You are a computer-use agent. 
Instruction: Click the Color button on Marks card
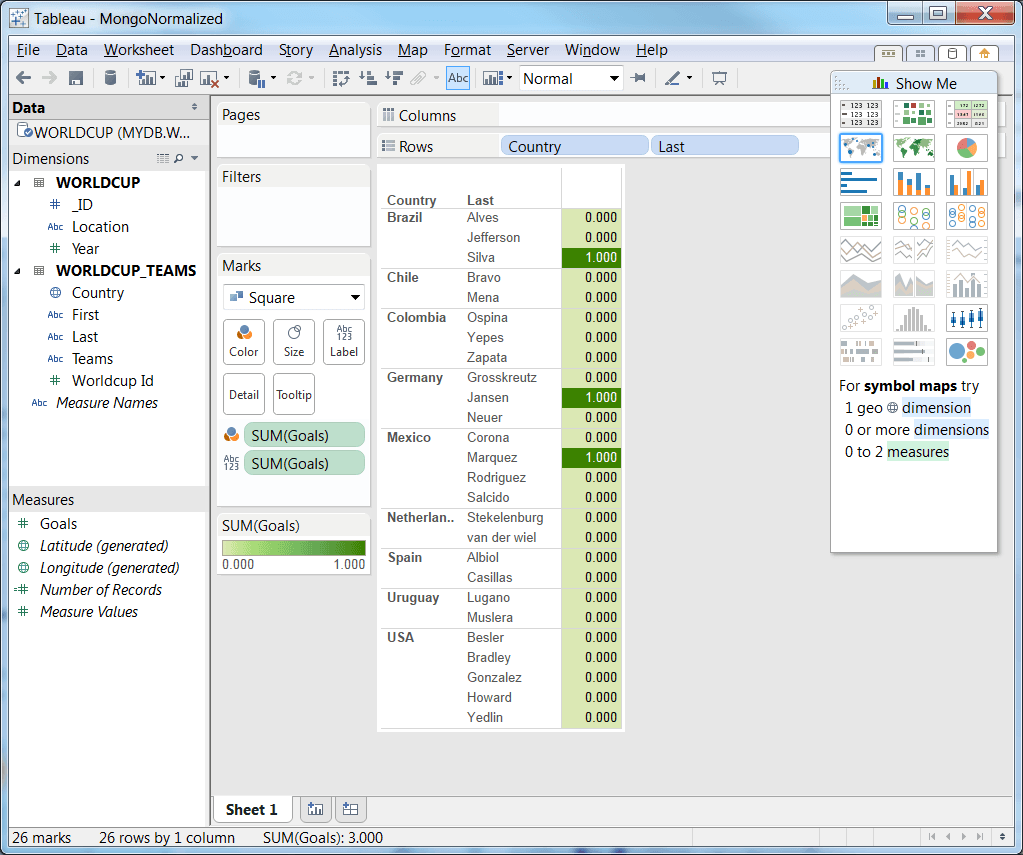244,342
